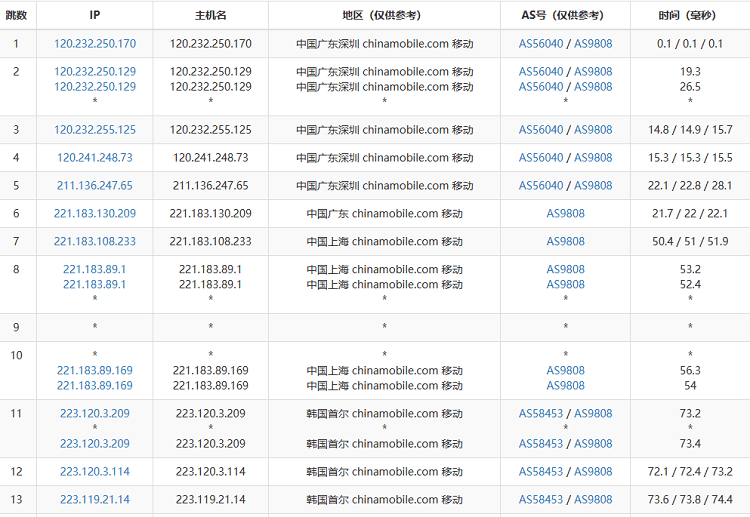The height and width of the screenshot is (517, 750).
Task: Open AS9808 link in hop 7 row
Action: pos(565,241)
